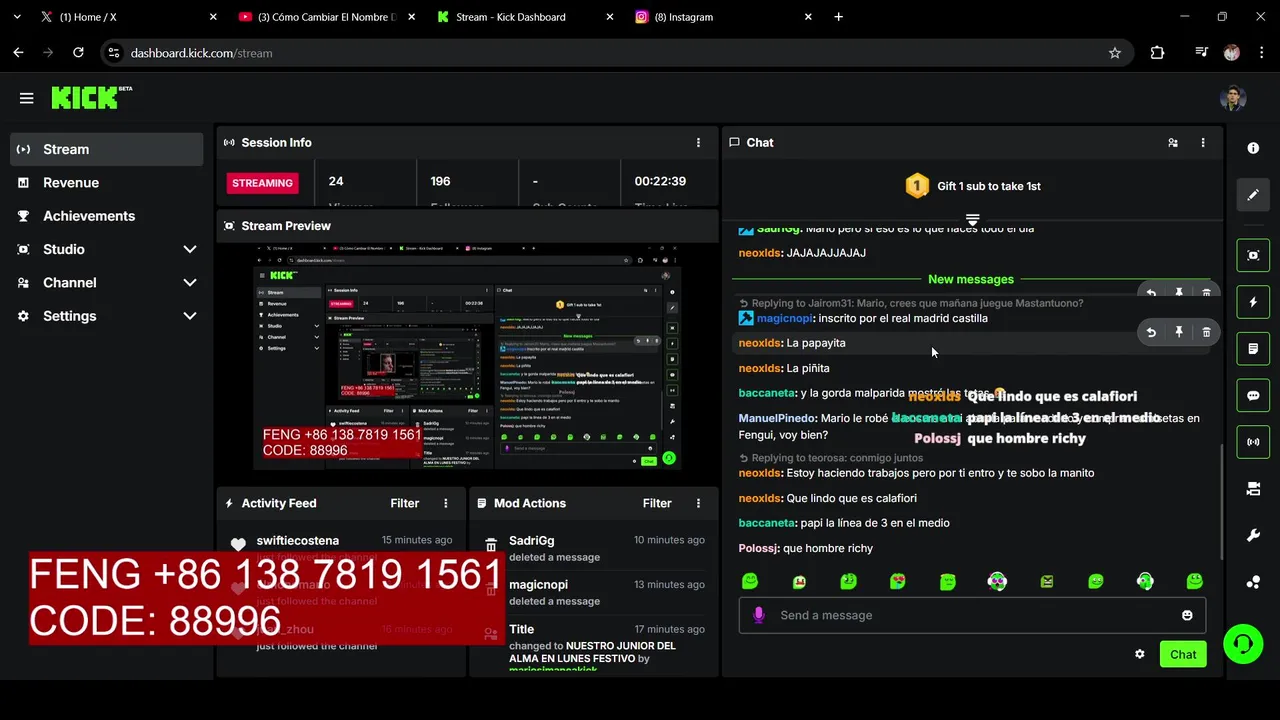The width and height of the screenshot is (1280, 720).
Task: Click the three-circles icon in the right sidebar
Action: pyautogui.click(x=1253, y=582)
